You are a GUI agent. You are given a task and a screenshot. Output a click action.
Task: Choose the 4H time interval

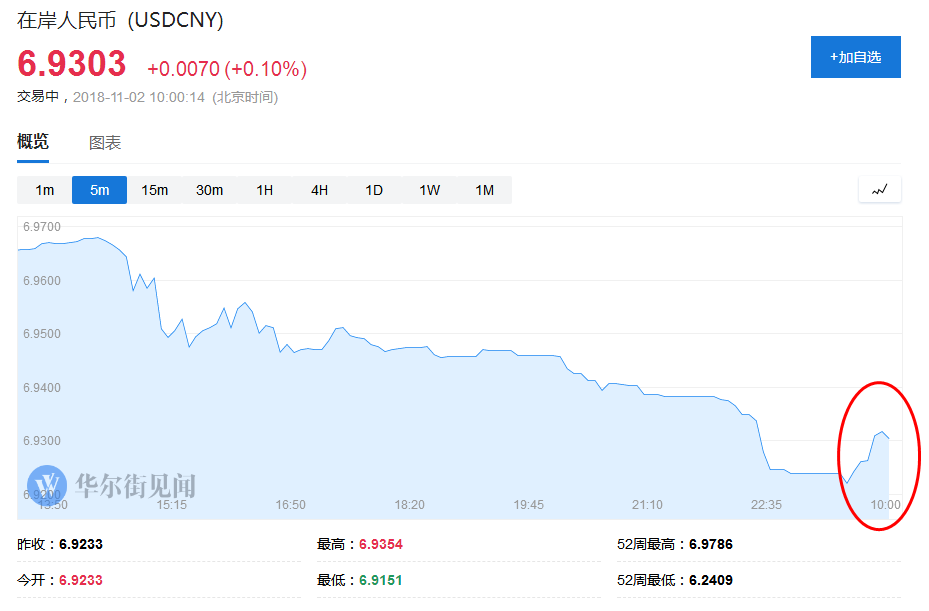coord(319,190)
